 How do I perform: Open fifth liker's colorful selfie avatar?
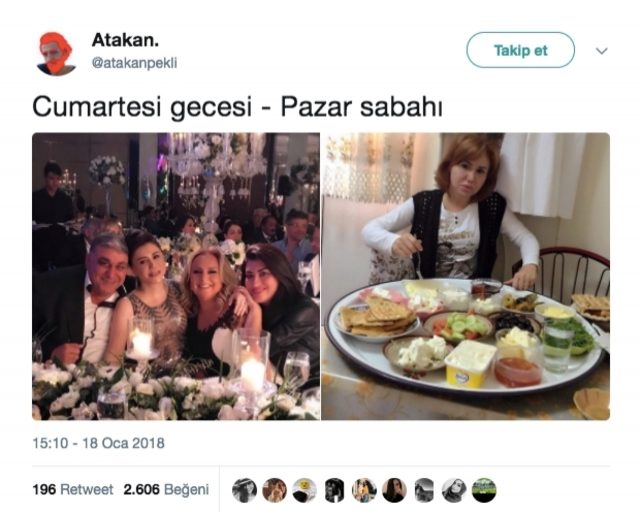pos(364,490)
